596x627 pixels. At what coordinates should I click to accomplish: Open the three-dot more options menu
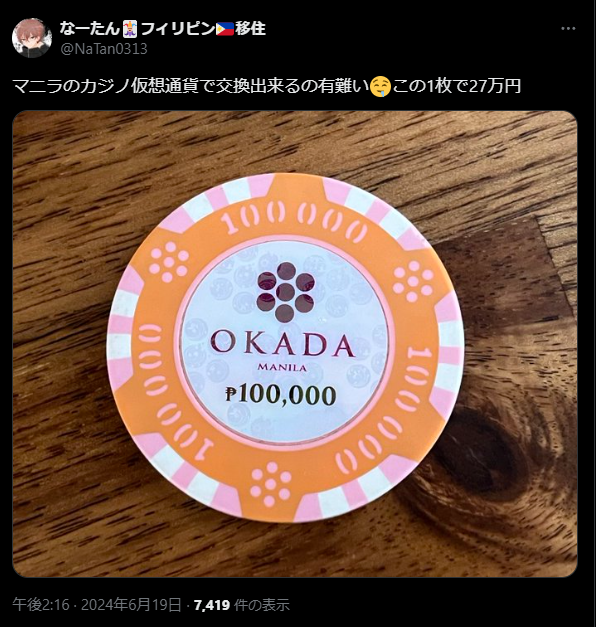click(568, 28)
